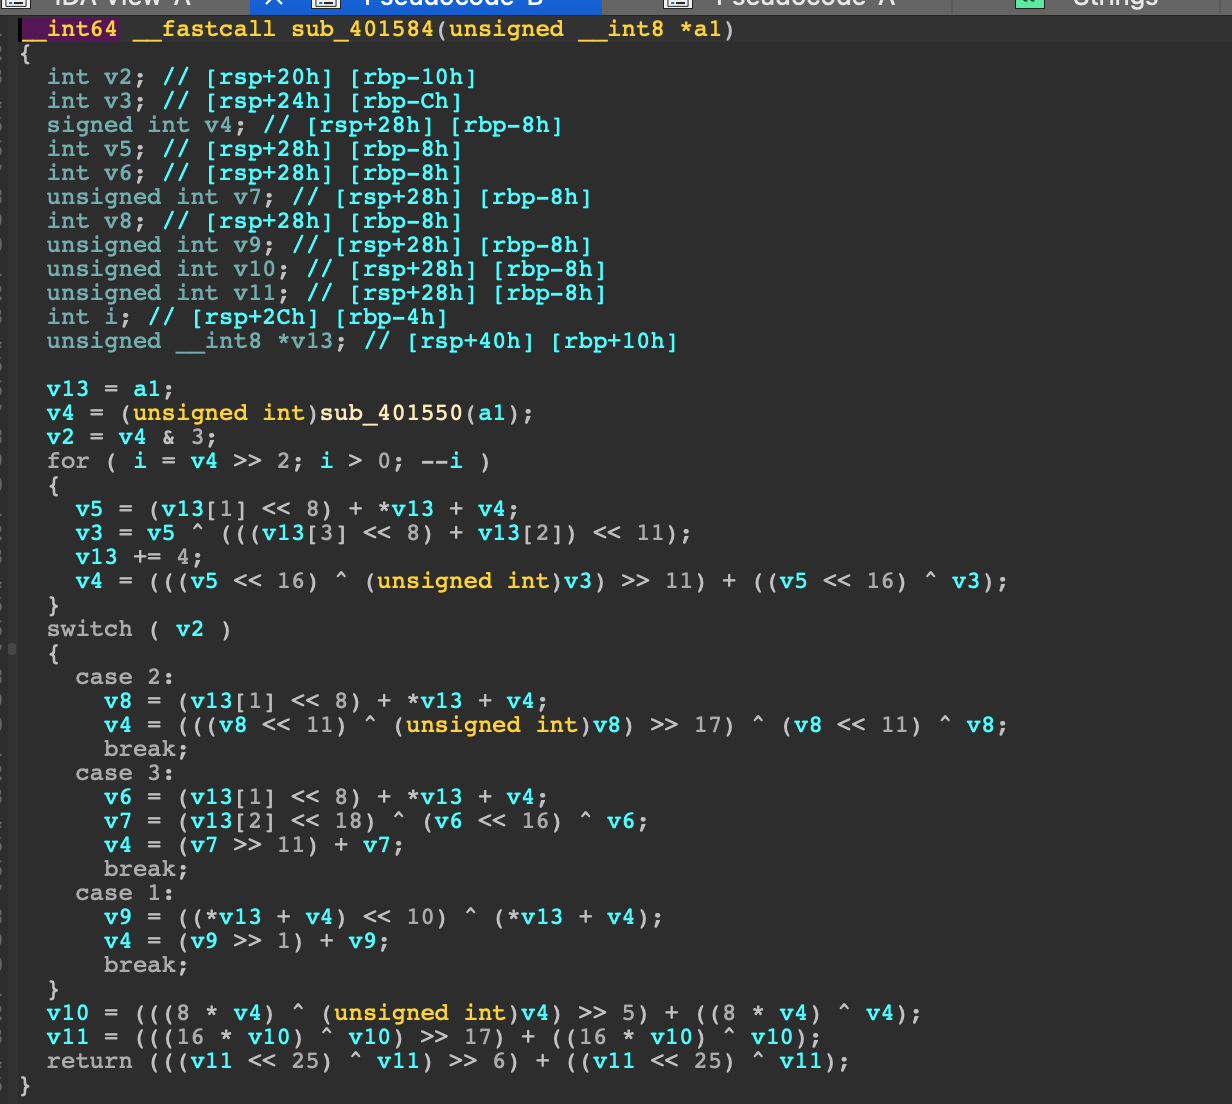Select variable i in its declaration line
The height and width of the screenshot is (1104, 1232).
pos(110,317)
